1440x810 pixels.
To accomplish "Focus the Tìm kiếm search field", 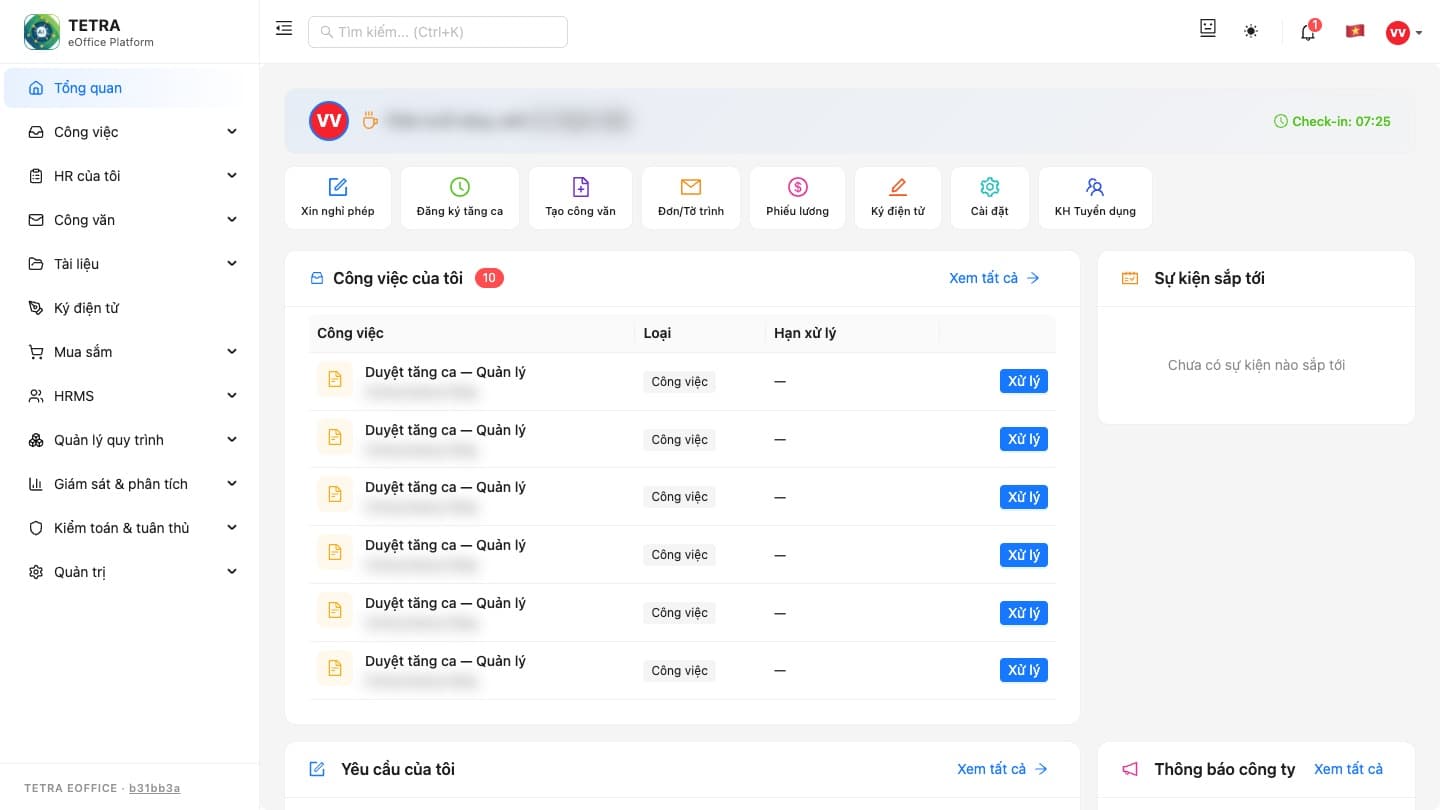I will [x=438, y=32].
